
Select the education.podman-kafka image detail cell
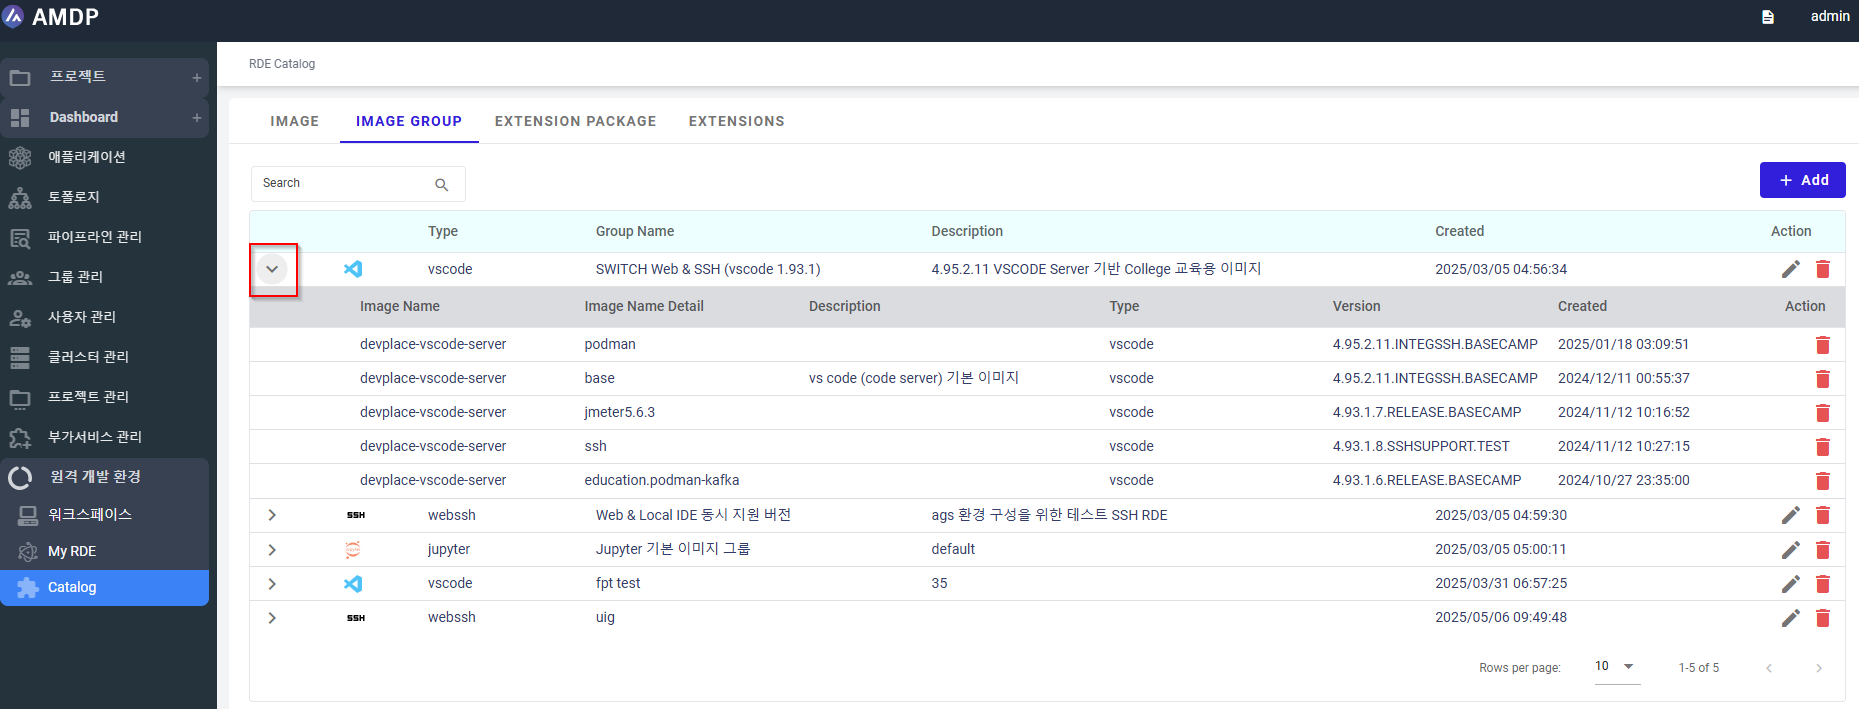point(662,480)
